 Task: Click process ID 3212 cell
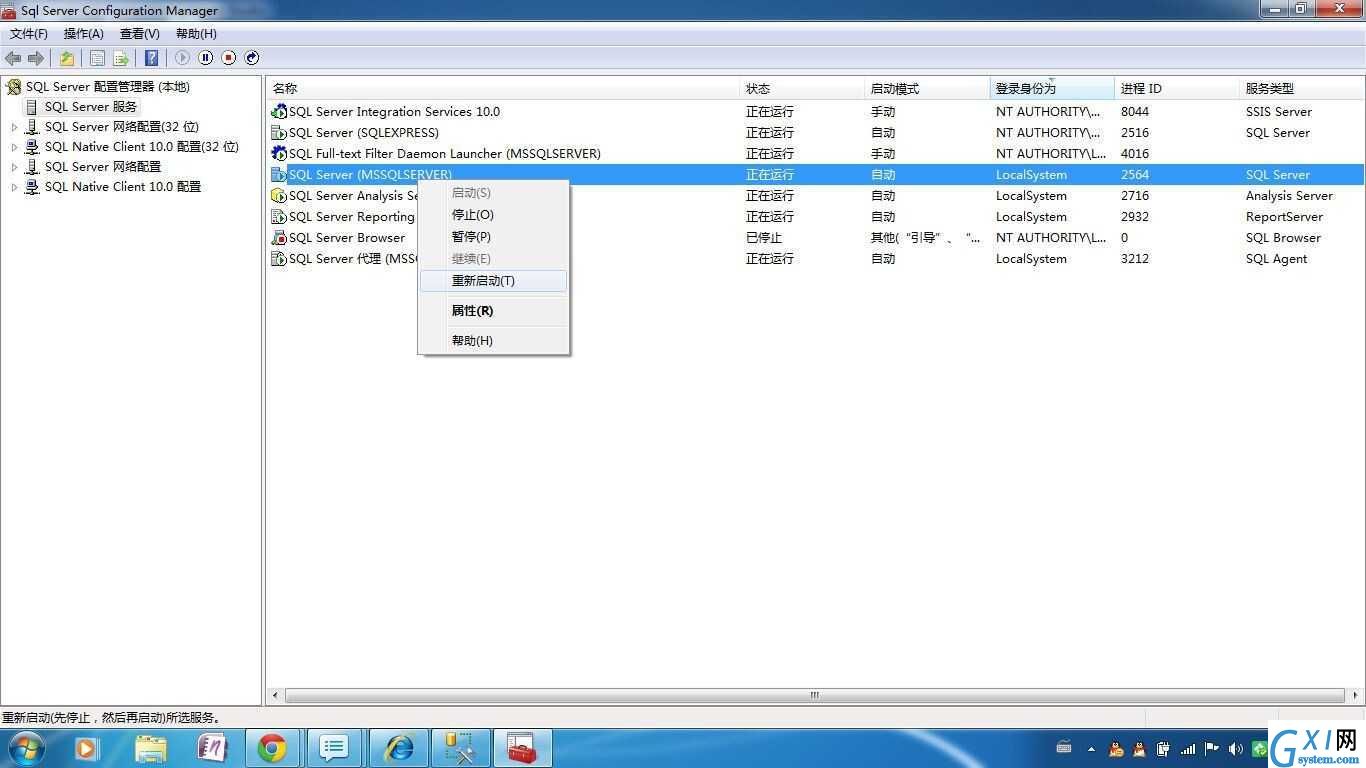1135,259
